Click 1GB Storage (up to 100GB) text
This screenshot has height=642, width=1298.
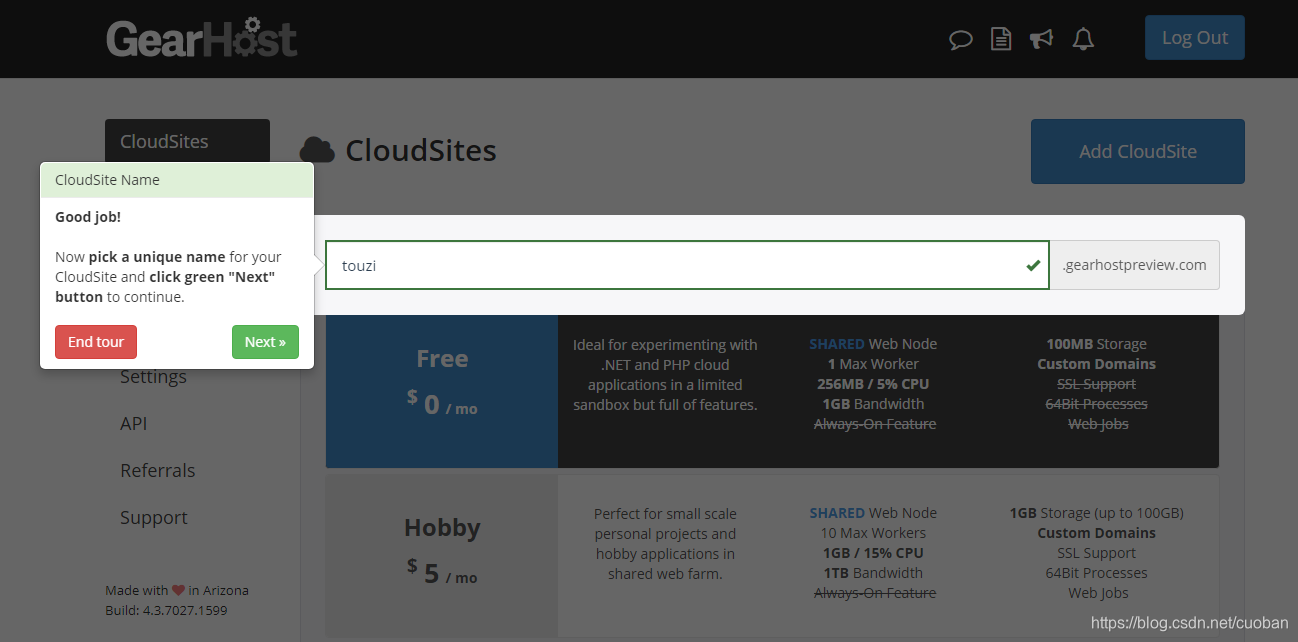[x=1096, y=513]
